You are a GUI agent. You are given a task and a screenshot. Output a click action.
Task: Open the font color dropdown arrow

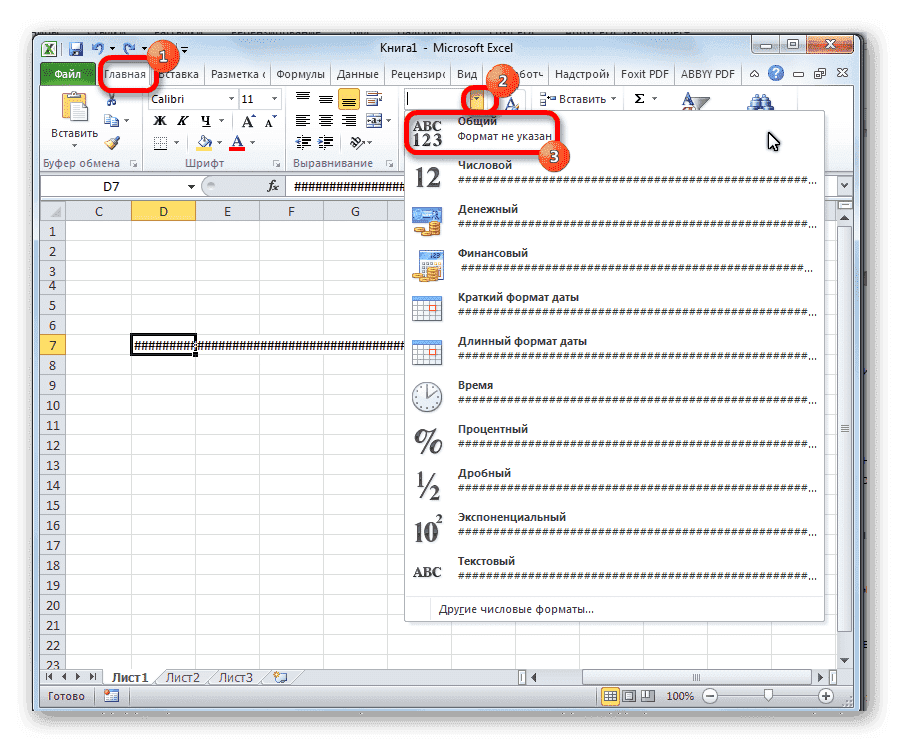coord(252,143)
